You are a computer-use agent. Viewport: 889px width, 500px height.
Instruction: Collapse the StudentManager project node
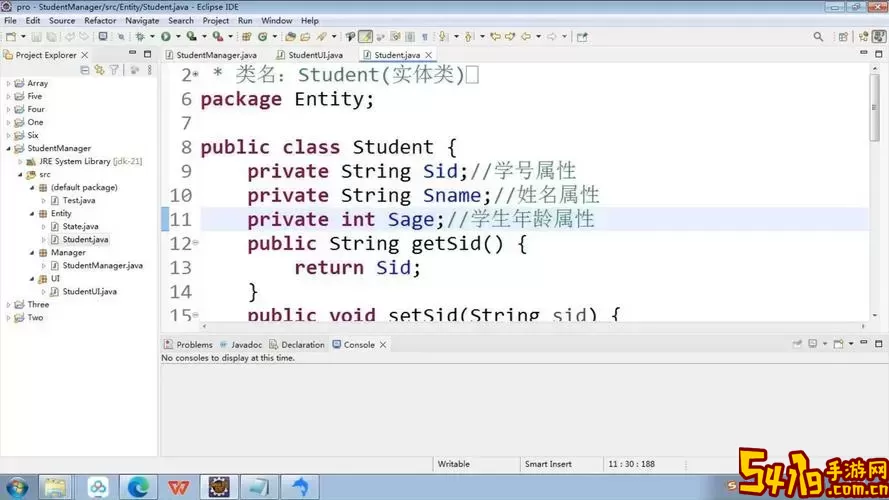9,149
